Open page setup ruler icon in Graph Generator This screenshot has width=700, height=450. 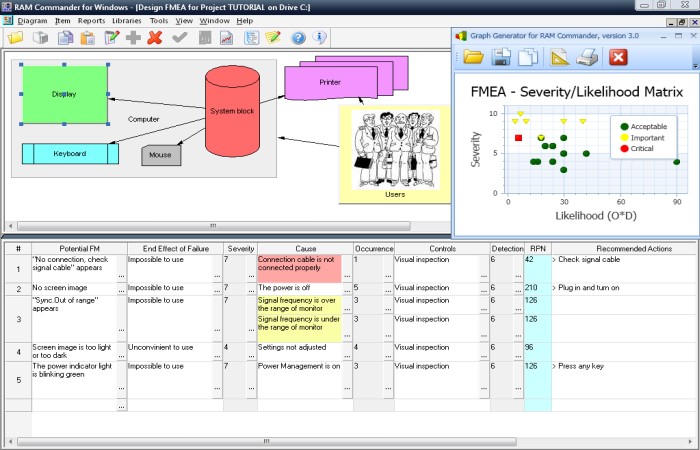tap(560, 57)
